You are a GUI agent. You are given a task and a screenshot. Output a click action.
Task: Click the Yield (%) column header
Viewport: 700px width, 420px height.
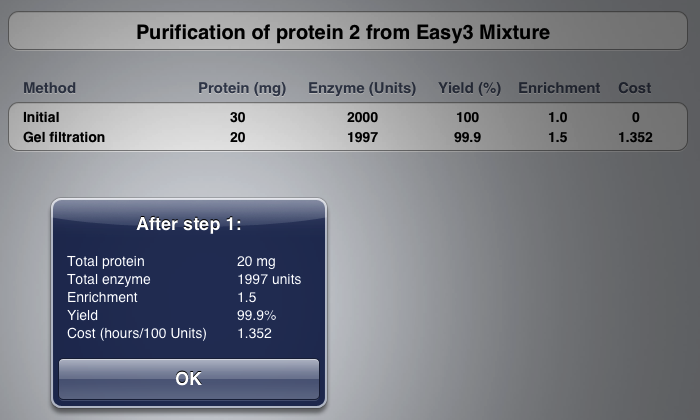(x=469, y=88)
